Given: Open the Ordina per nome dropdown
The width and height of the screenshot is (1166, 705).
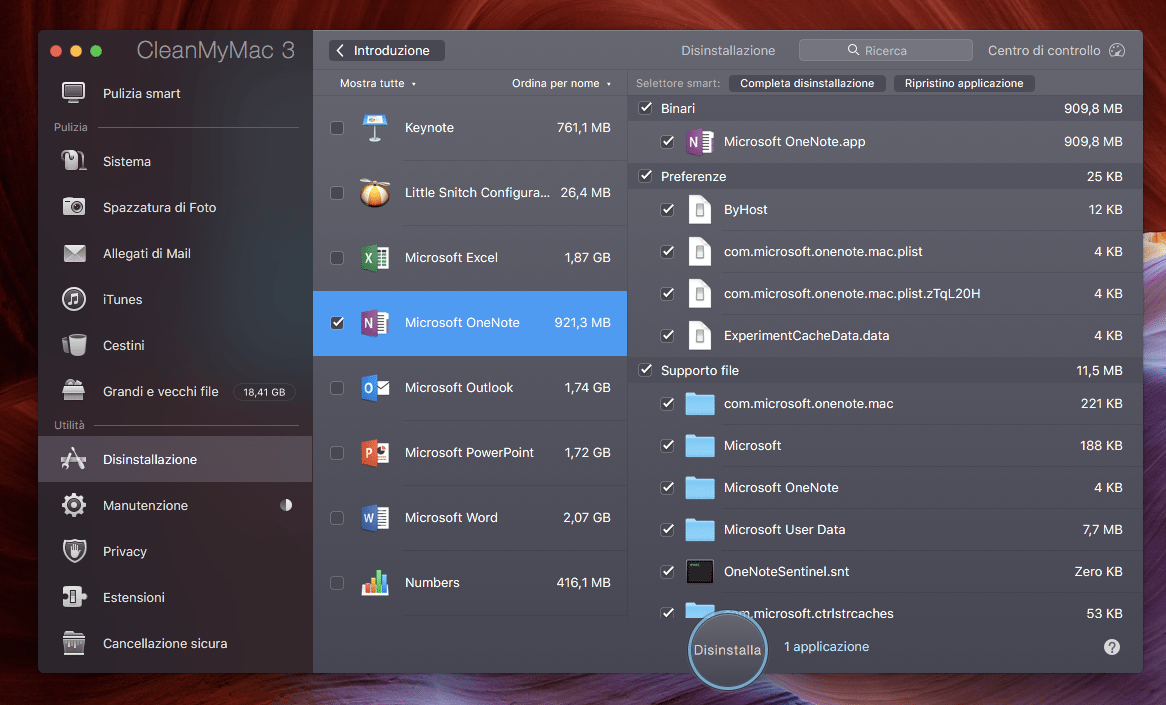Looking at the screenshot, I should click(561, 84).
